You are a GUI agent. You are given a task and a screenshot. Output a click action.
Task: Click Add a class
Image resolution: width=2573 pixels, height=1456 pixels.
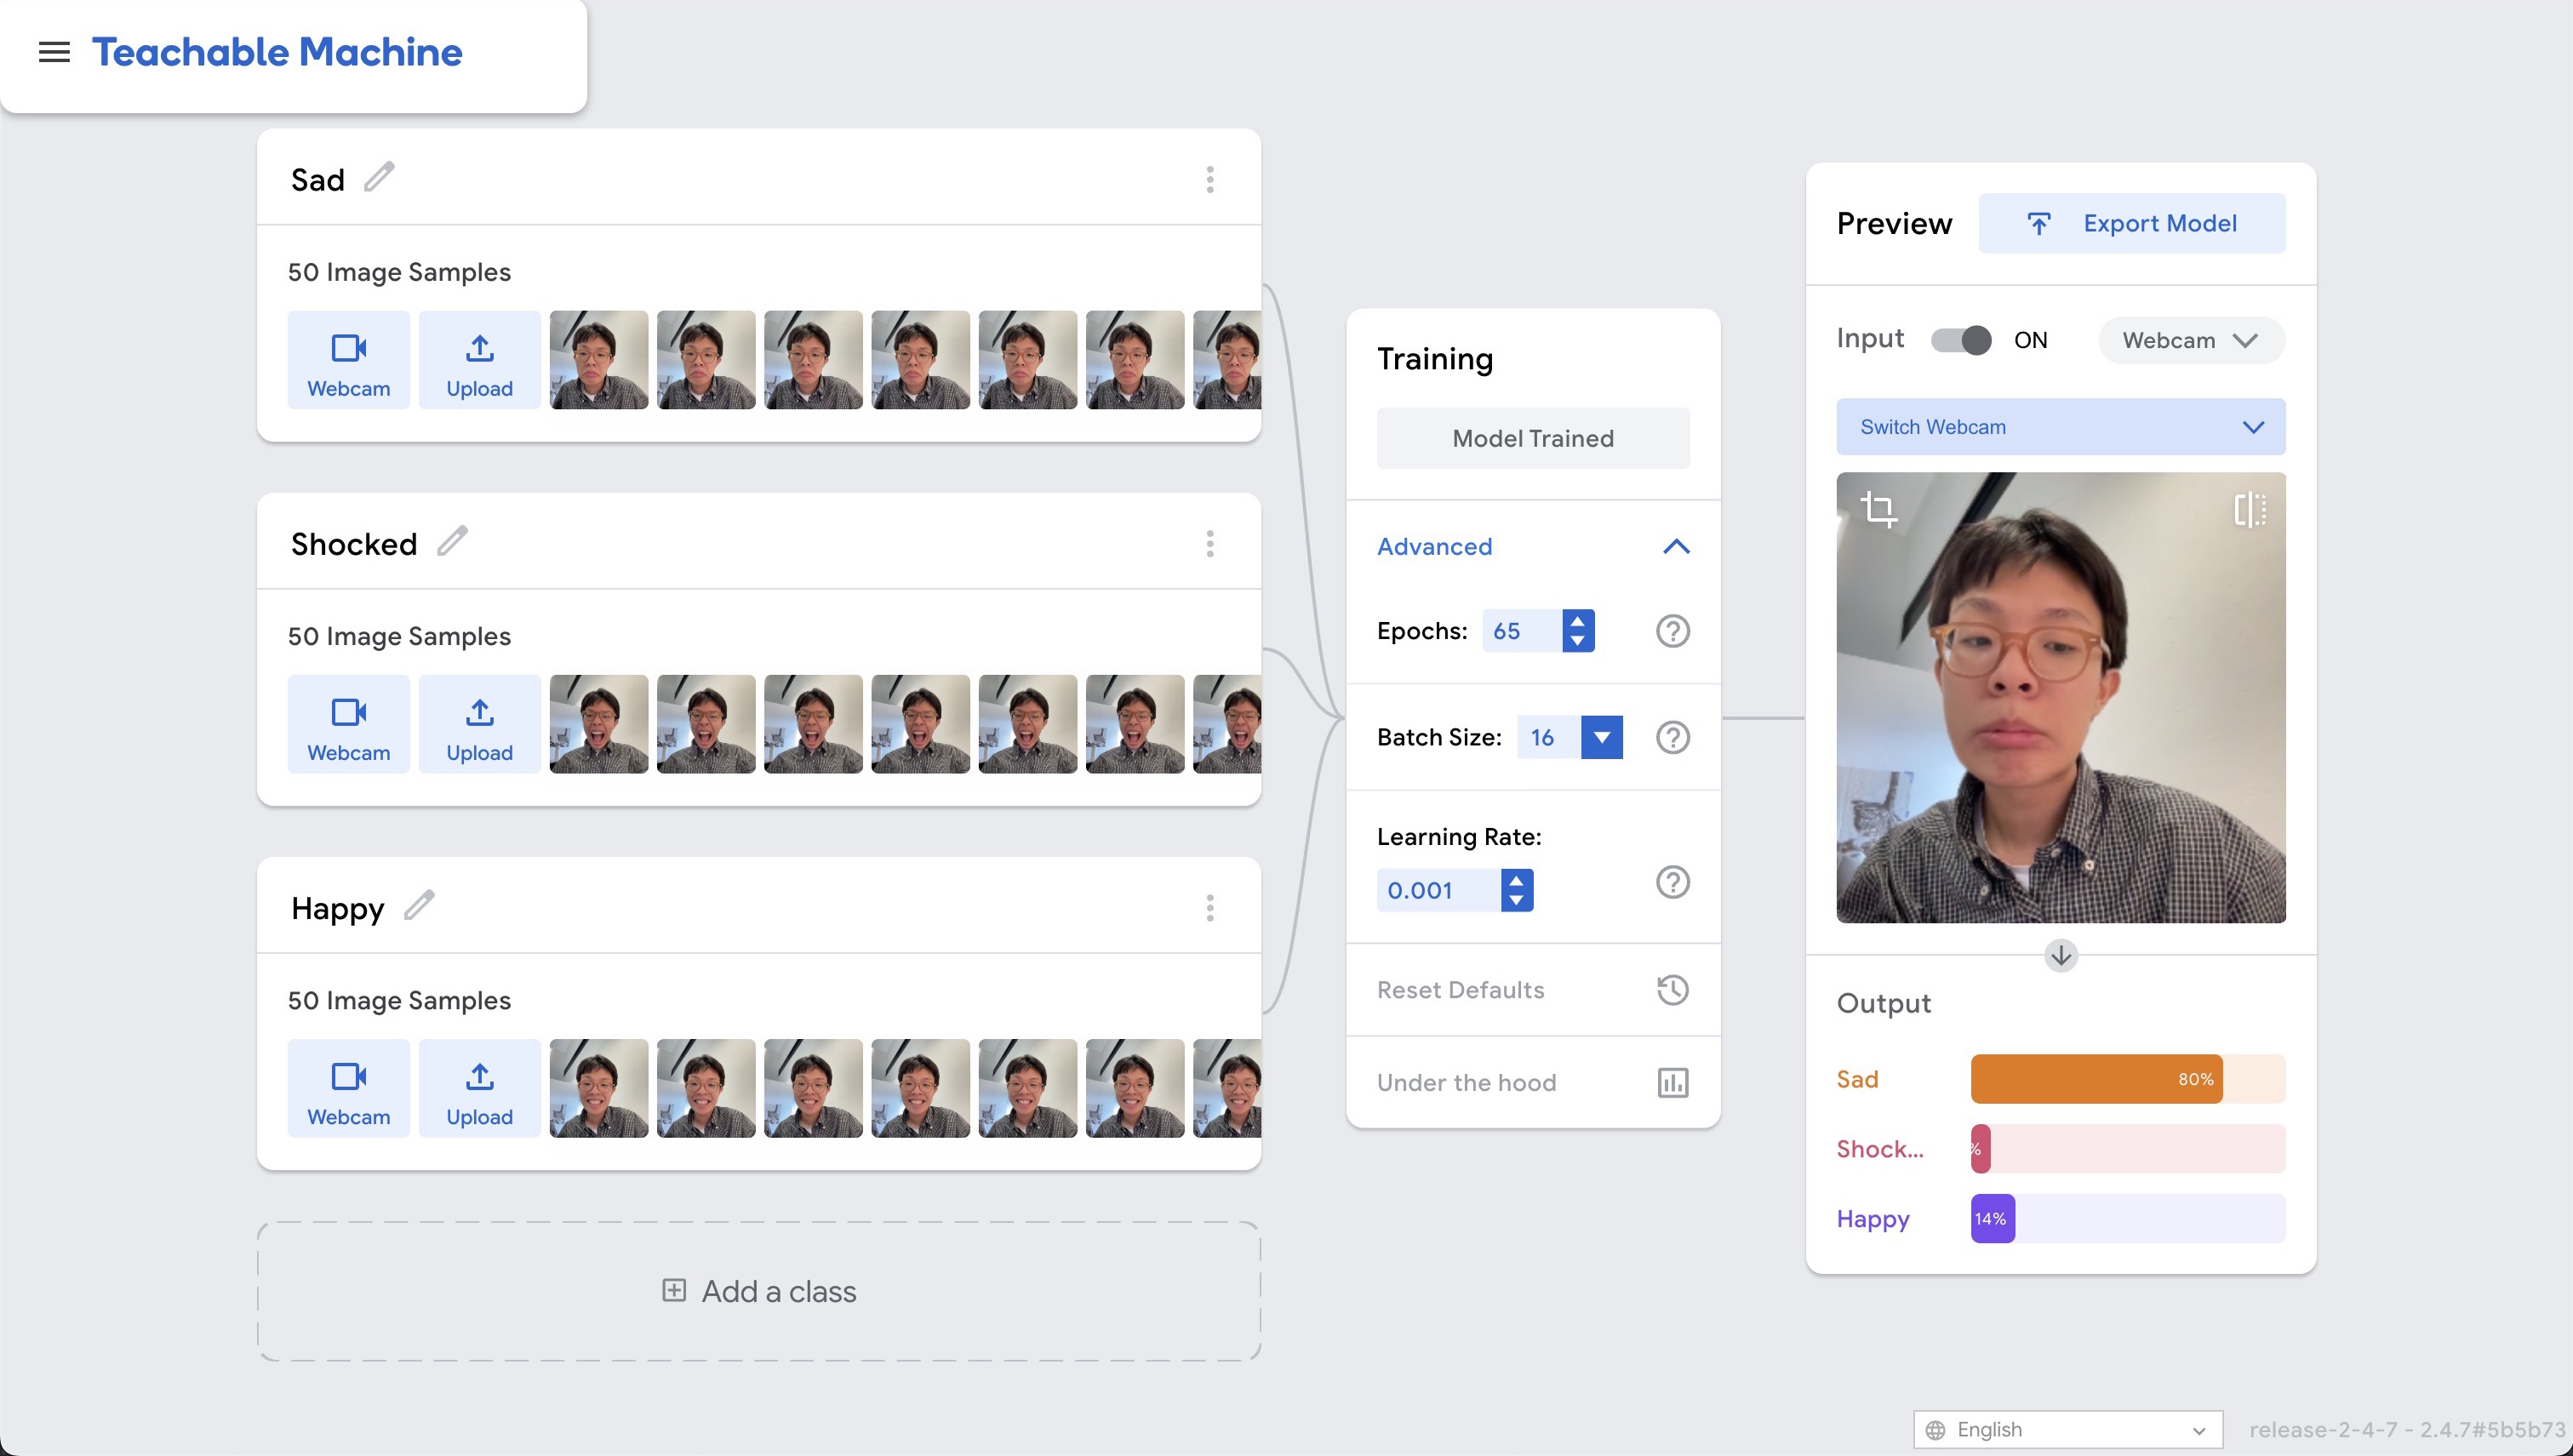click(x=759, y=1291)
